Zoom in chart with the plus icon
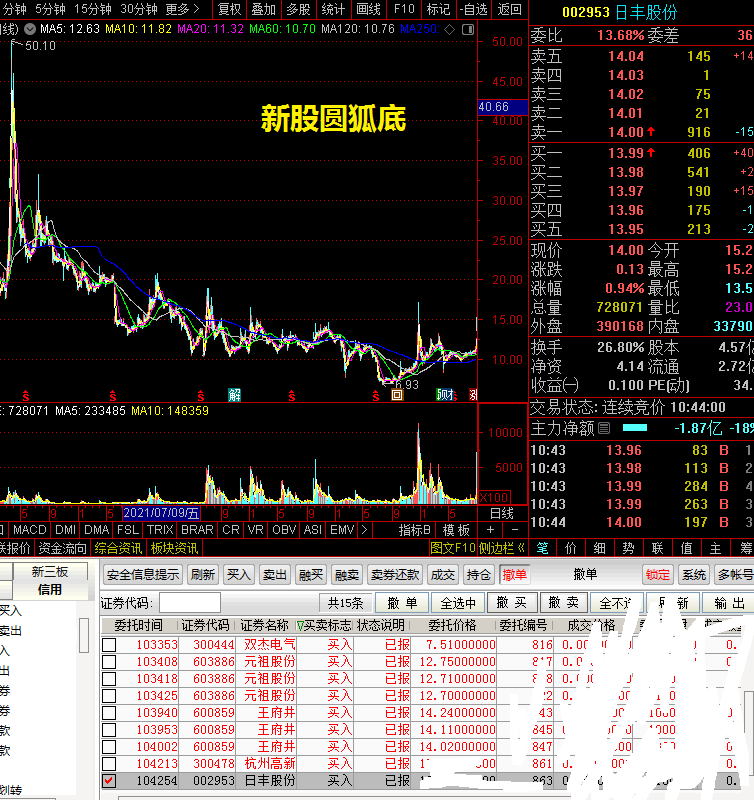Screen dimensions: 754x800 tap(491, 530)
